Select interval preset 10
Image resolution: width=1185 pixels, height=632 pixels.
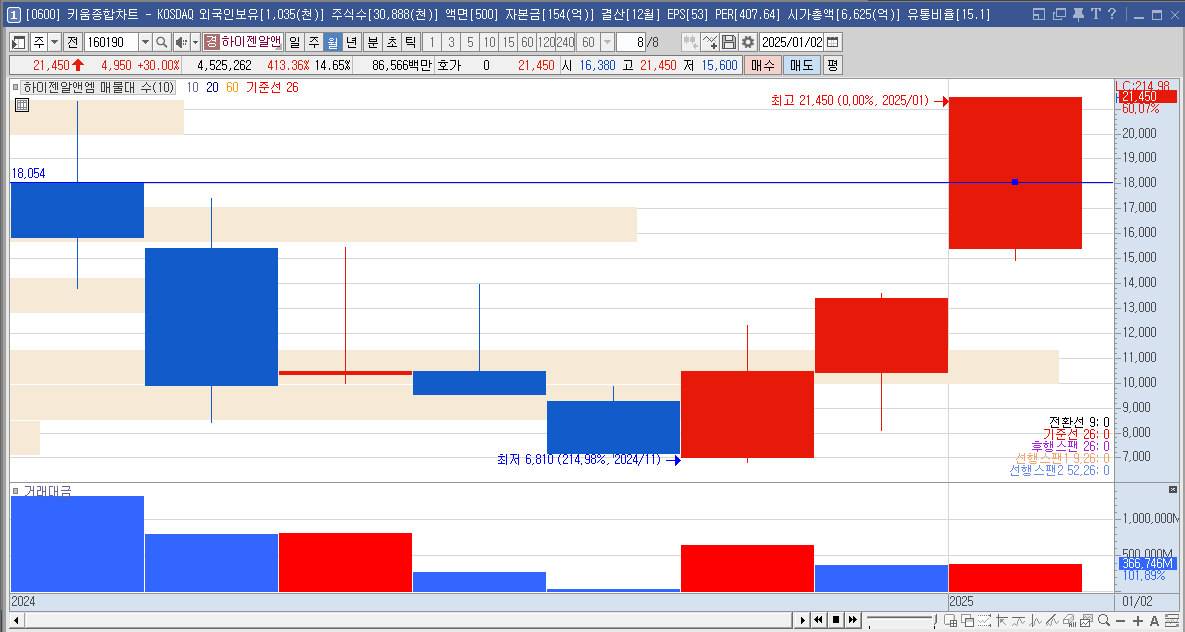tap(489, 42)
